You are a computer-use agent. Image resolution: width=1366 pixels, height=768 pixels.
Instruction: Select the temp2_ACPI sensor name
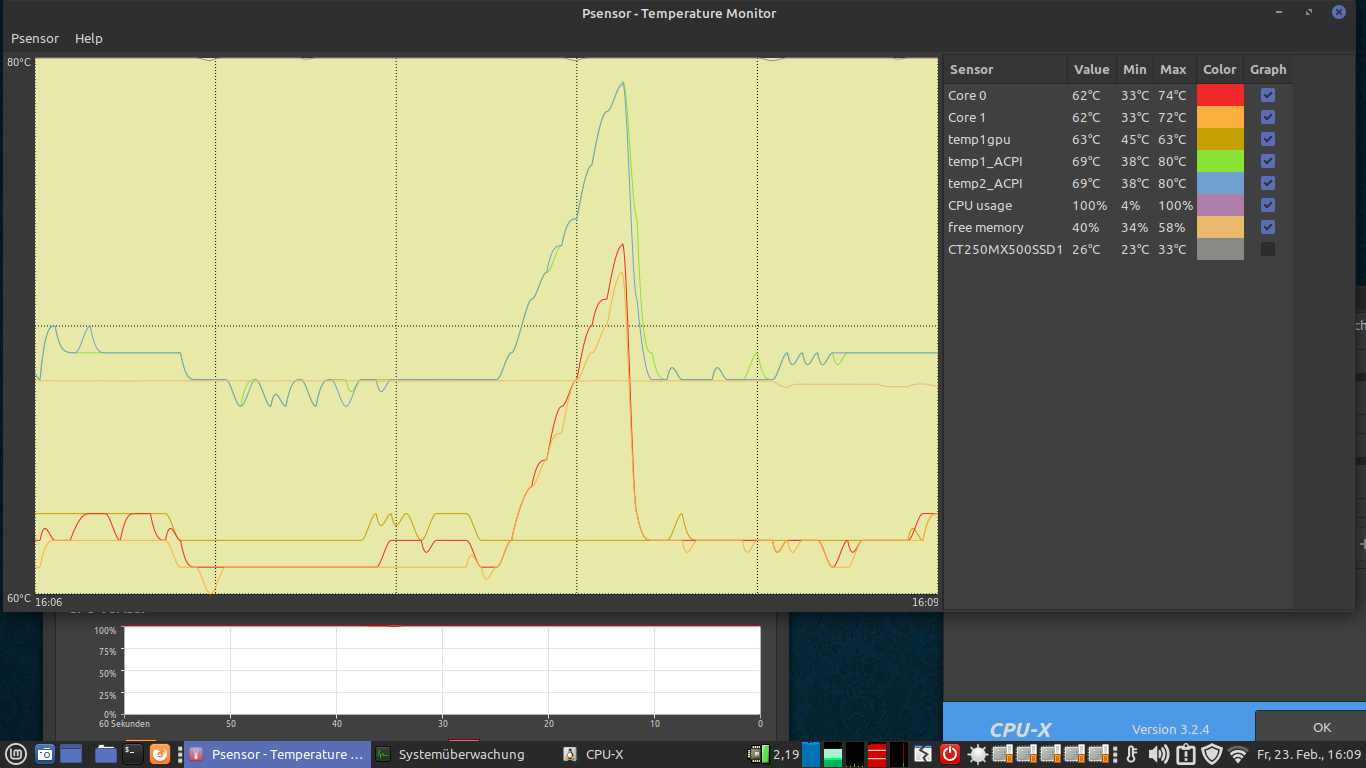pyautogui.click(x=985, y=183)
